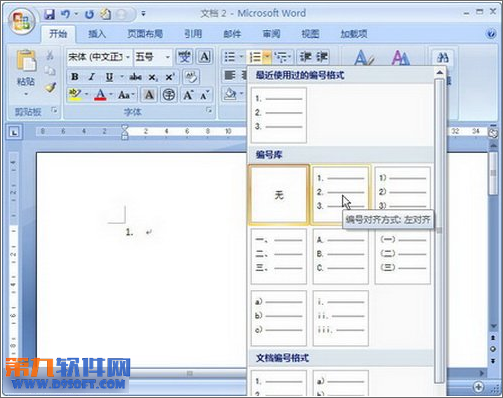Save the document via quick access
Viewport: 503px width, 398px height.
(x=49, y=14)
